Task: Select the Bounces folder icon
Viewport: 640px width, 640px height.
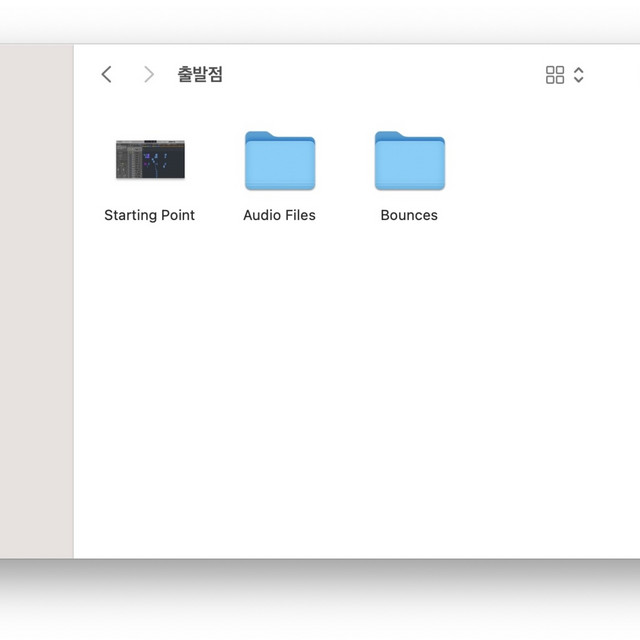Action: [x=409, y=161]
